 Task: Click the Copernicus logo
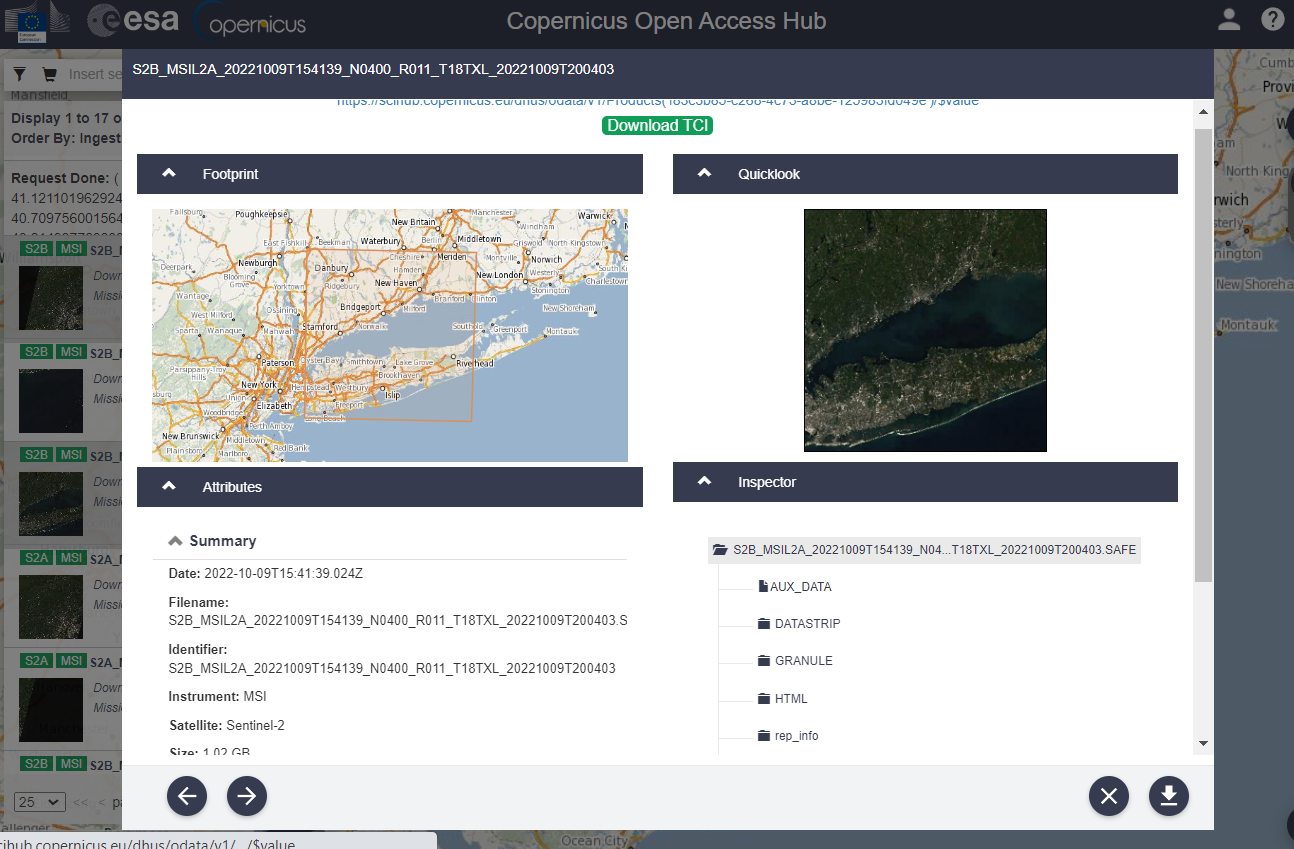(x=248, y=21)
